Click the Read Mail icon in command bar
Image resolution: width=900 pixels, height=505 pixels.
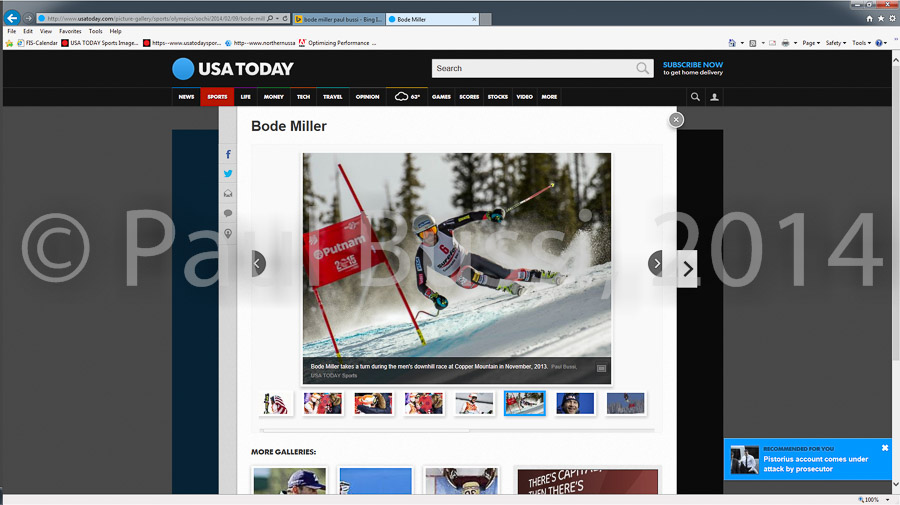point(772,43)
